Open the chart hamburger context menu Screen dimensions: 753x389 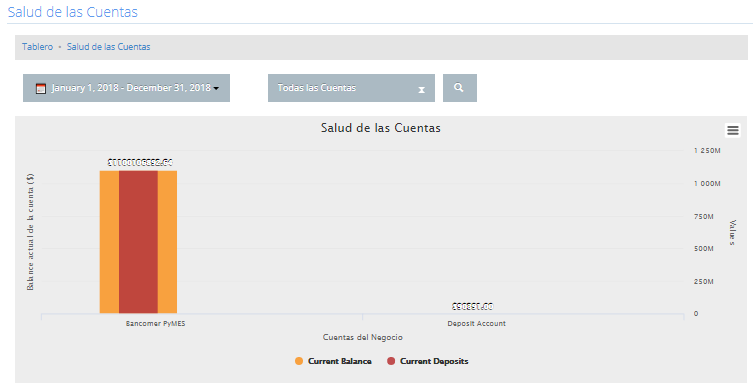[732, 130]
